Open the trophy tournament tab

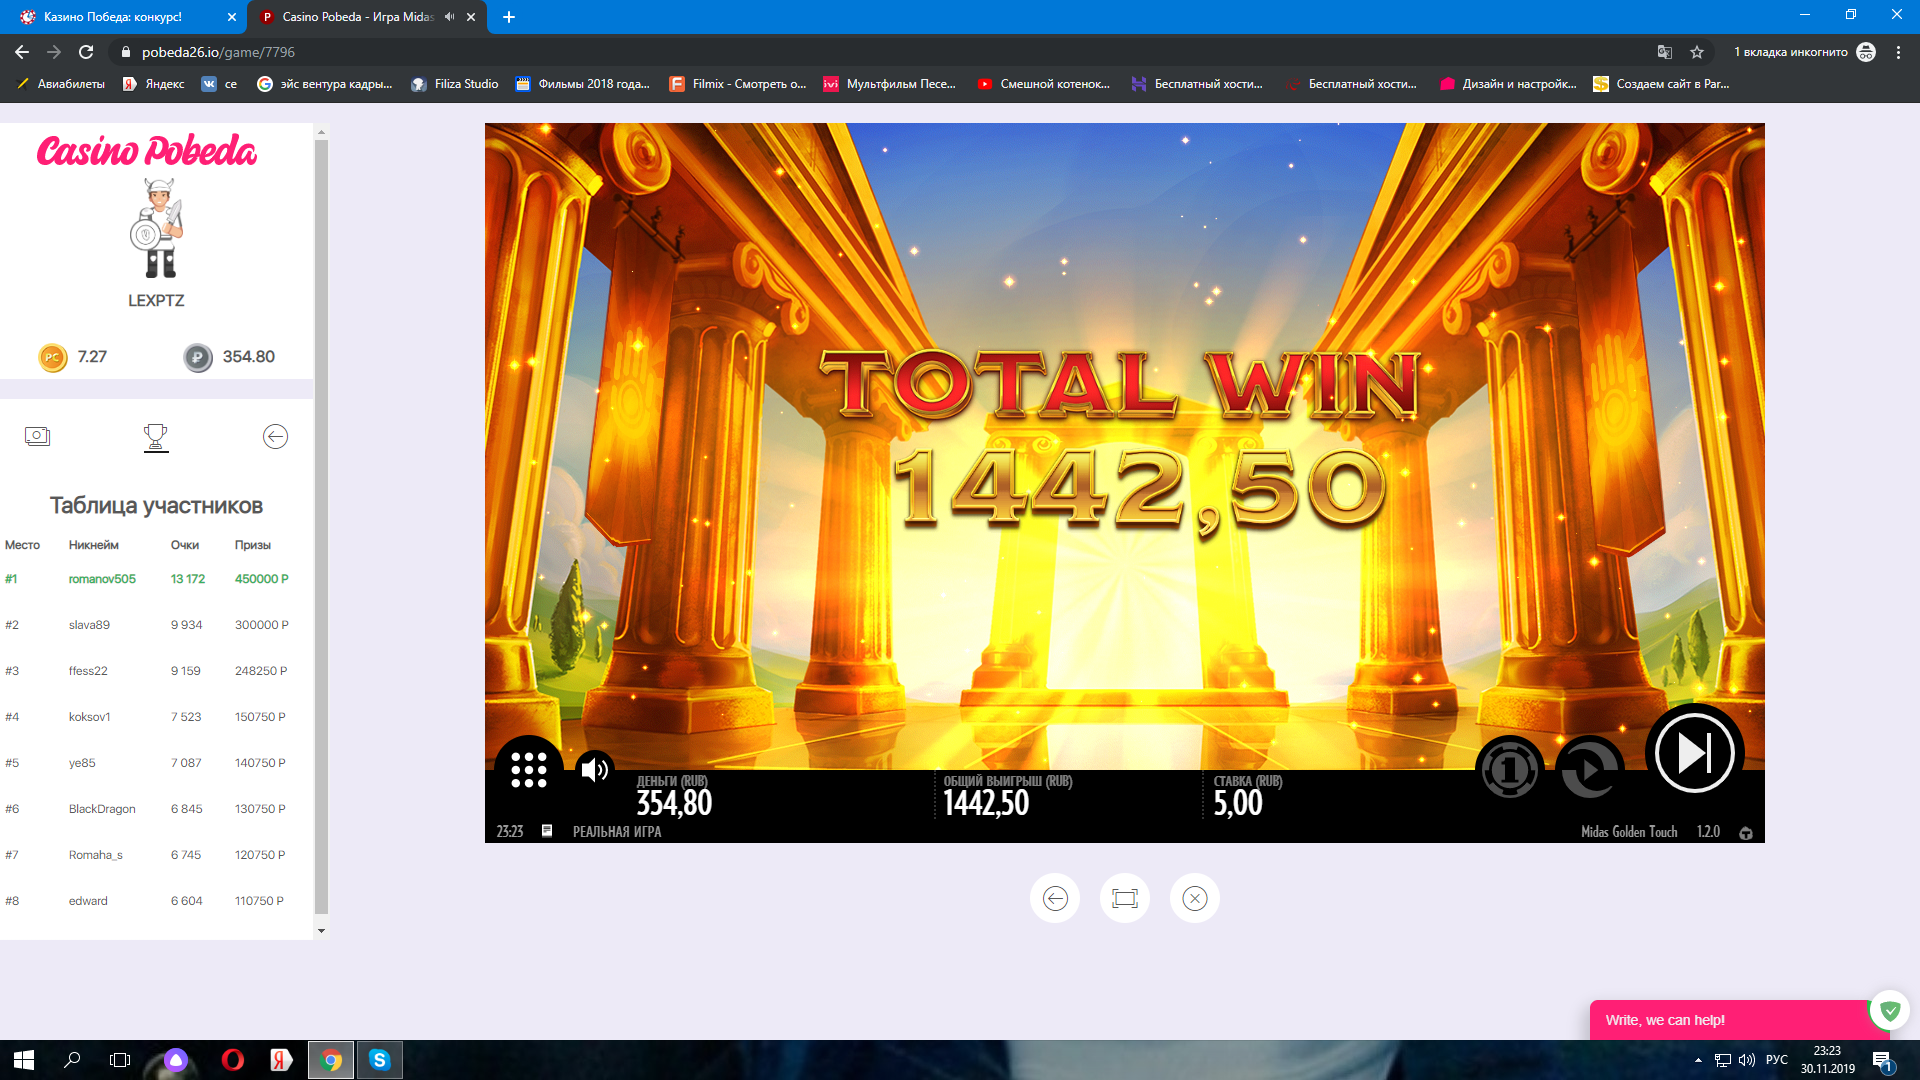[156, 437]
